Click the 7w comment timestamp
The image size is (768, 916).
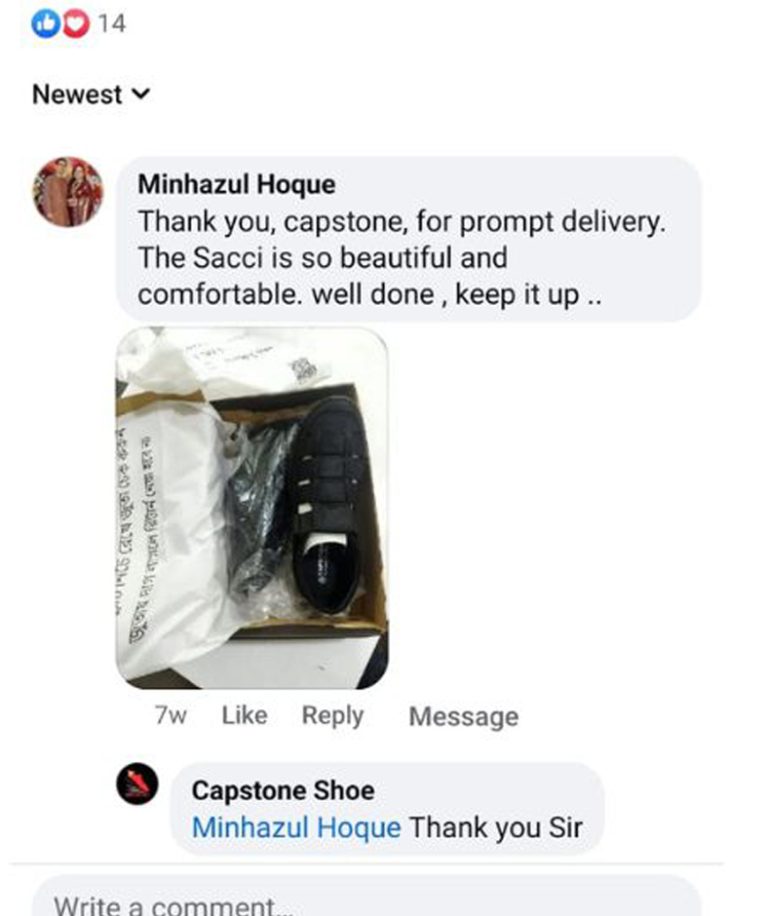tap(171, 715)
